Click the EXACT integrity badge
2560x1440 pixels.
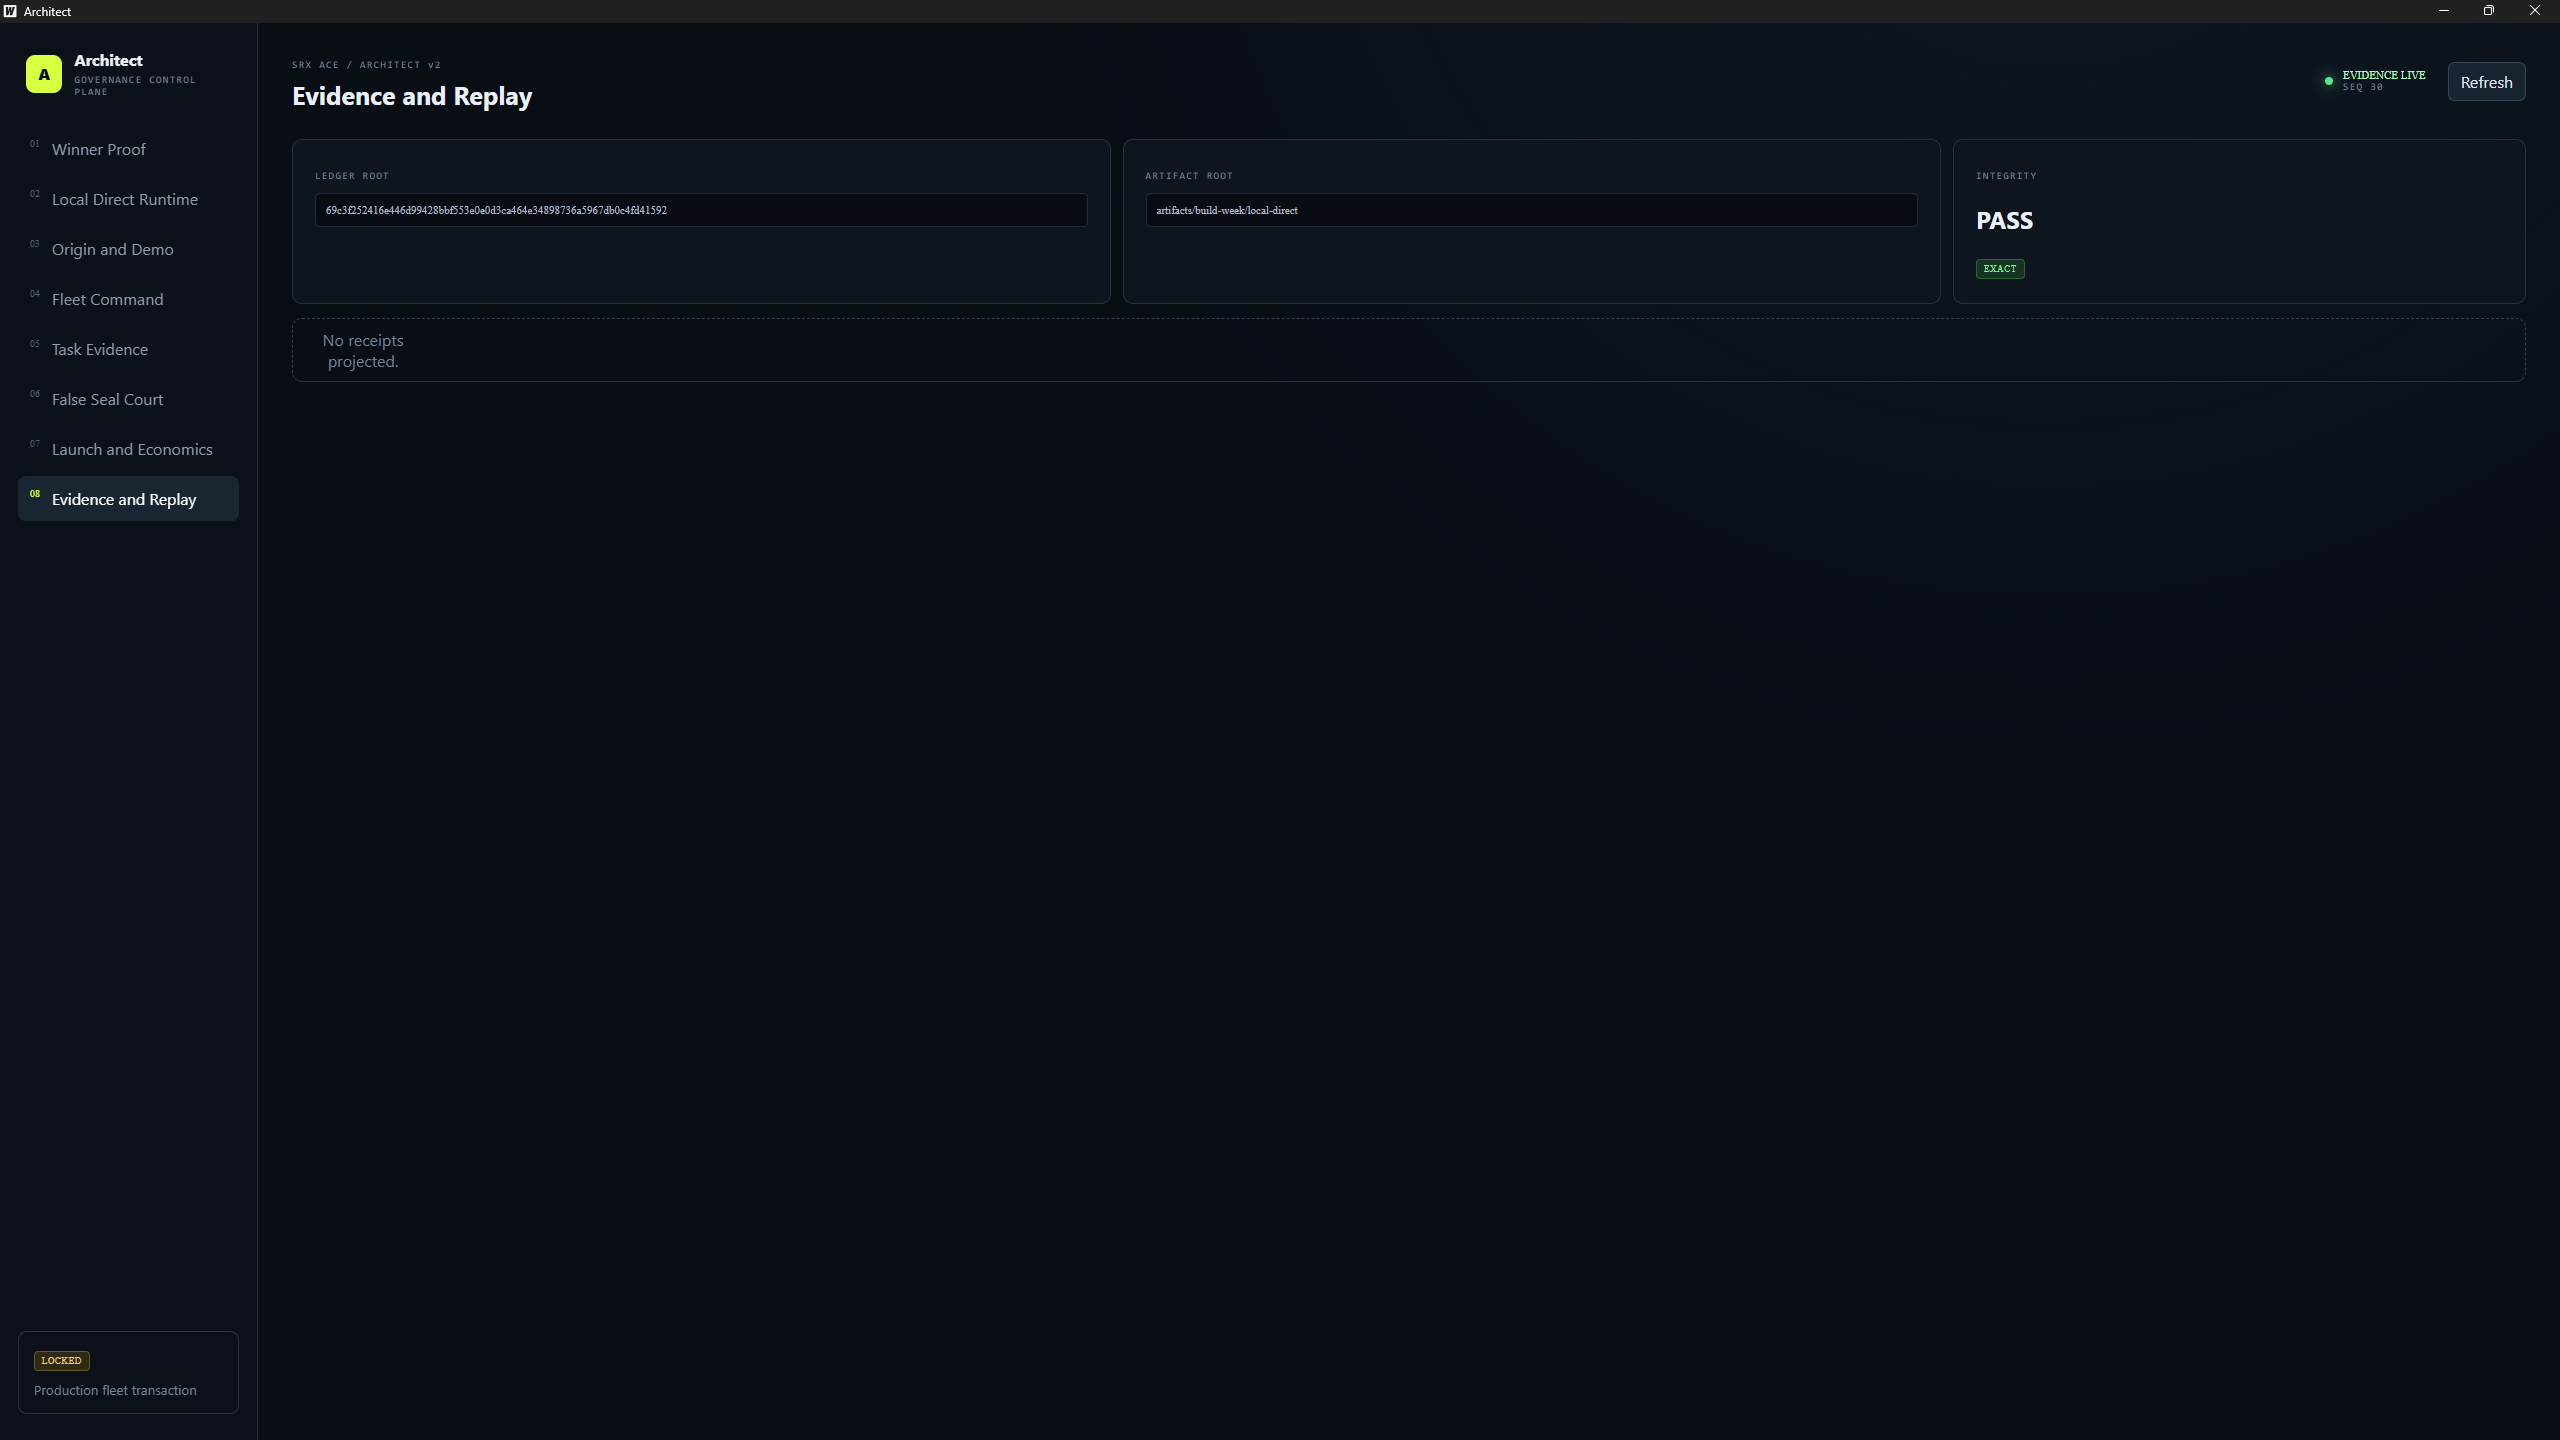point(2000,269)
